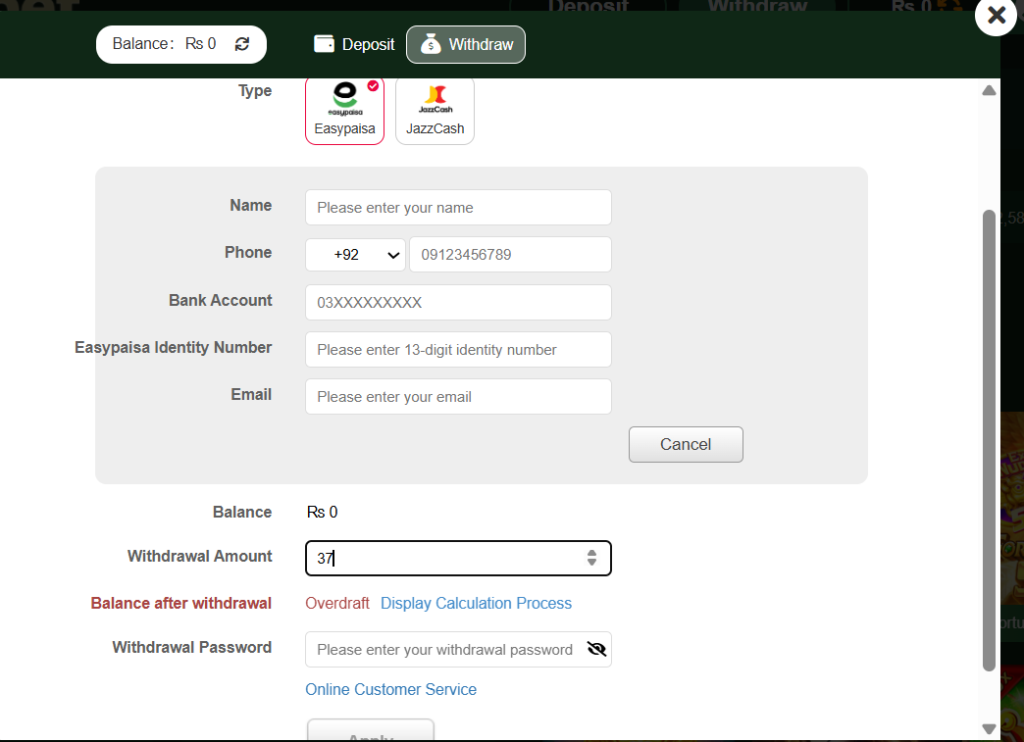Open Online Customer Service link
Screen dimensions: 1024x742
point(391,690)
